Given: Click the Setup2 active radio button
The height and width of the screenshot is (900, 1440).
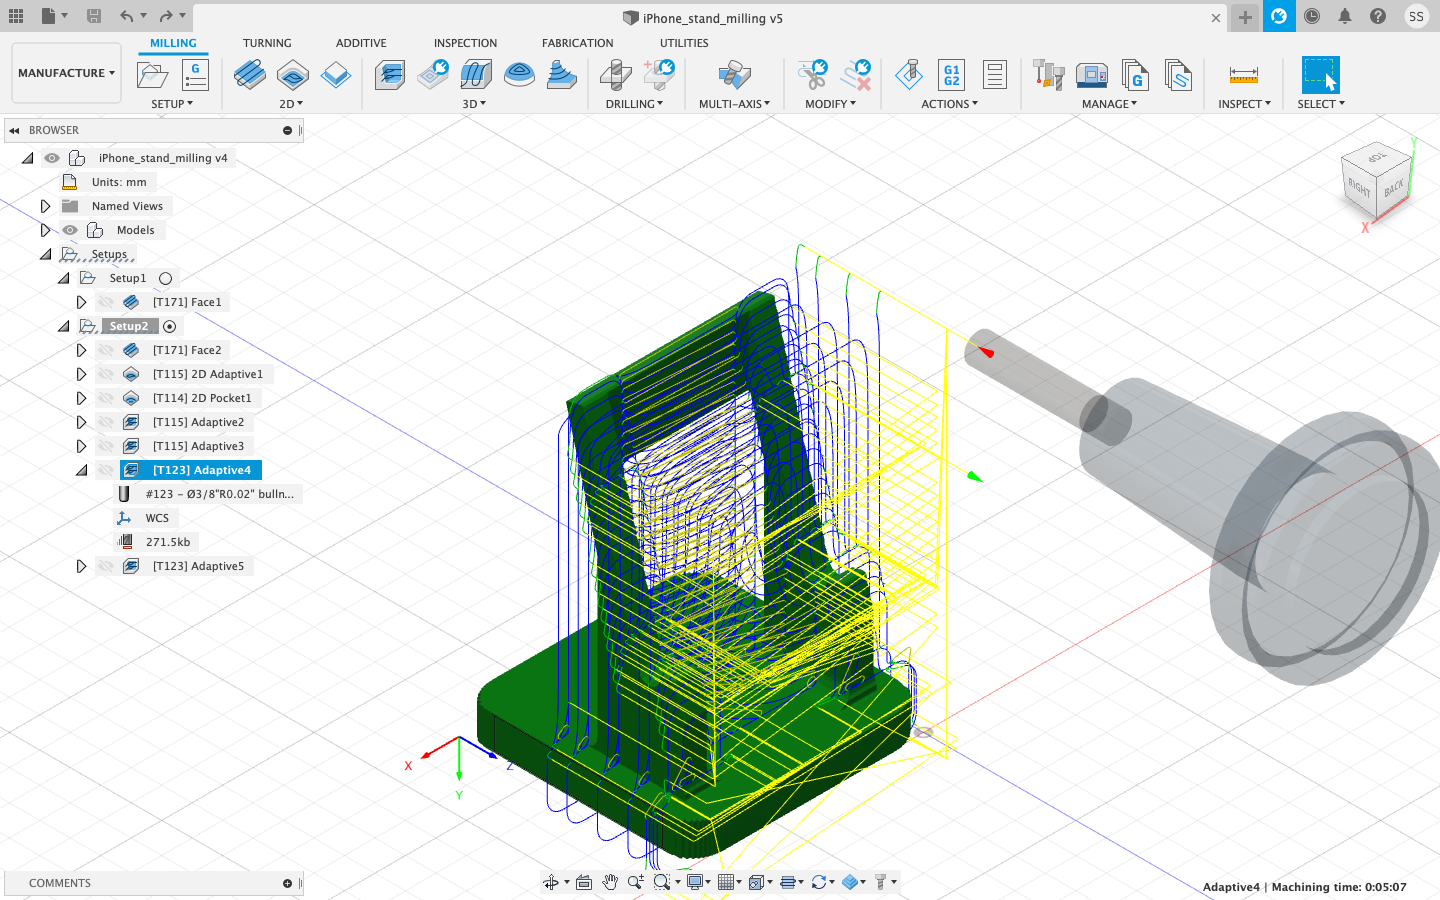Looking at the screenshot, I should [170, 327].
